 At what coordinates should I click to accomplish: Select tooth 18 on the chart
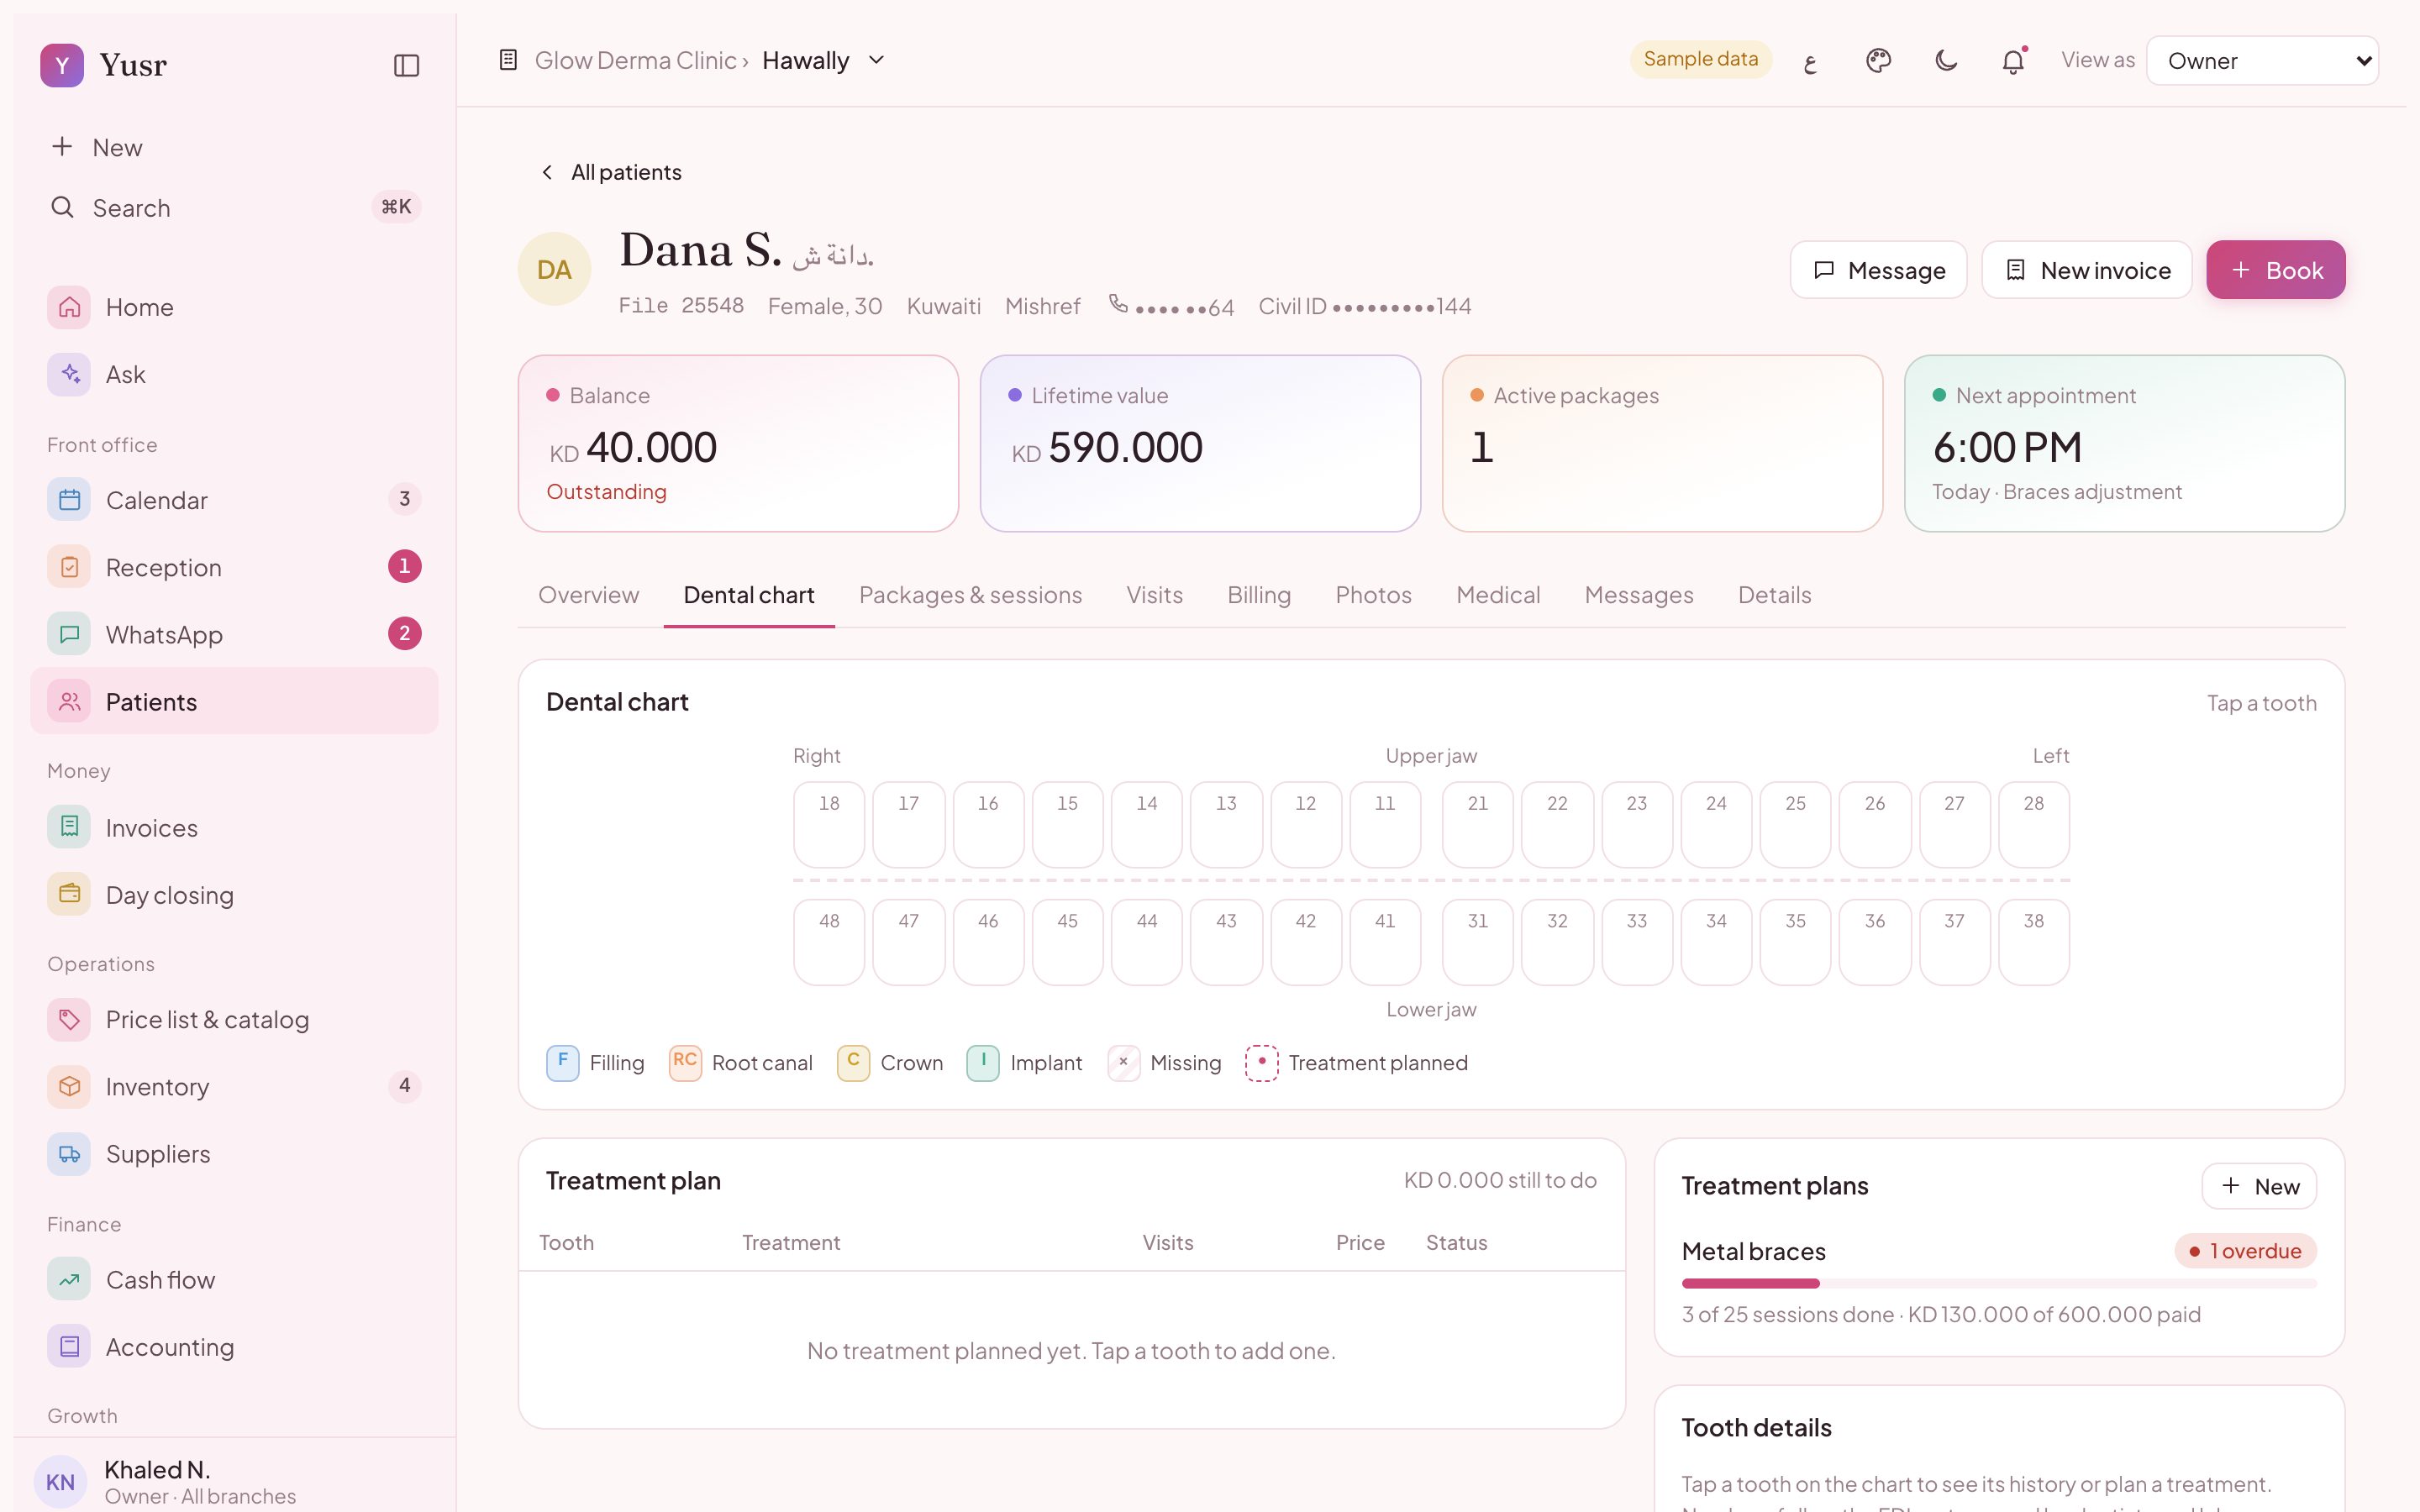click(829, 825)
